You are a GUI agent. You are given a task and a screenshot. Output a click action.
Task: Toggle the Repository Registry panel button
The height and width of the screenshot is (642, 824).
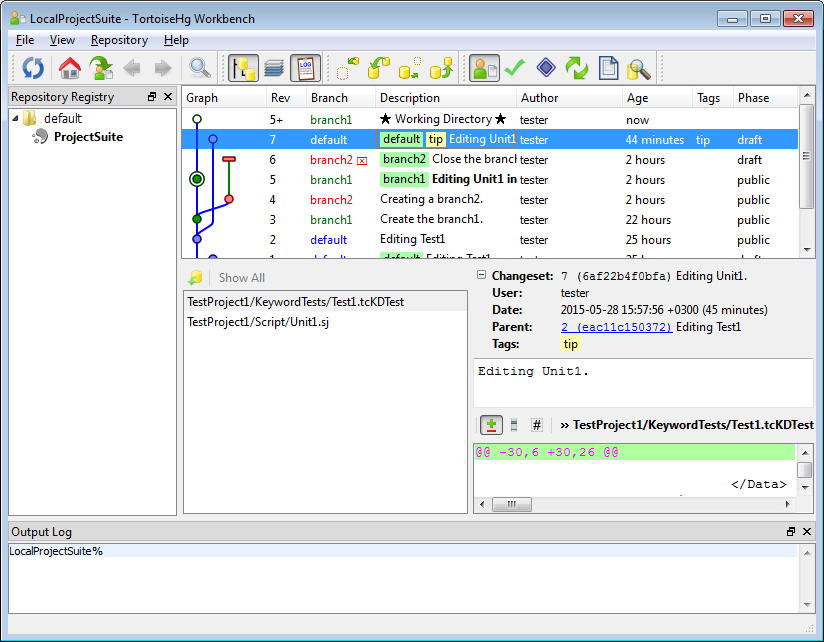click(243, 68)
